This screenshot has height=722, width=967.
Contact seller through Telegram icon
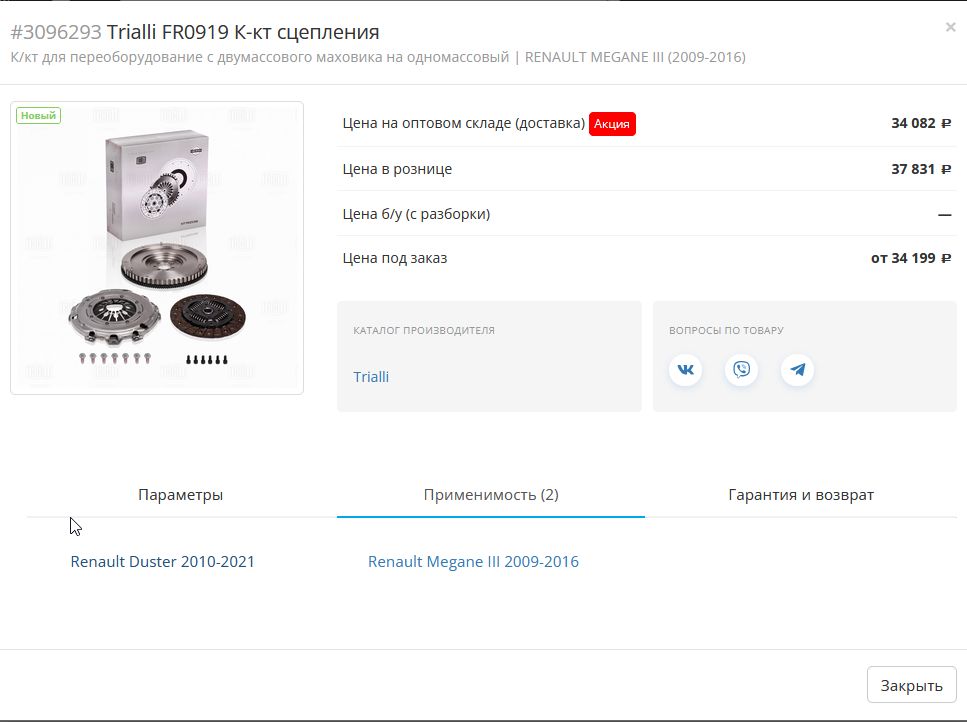point(797,370)
